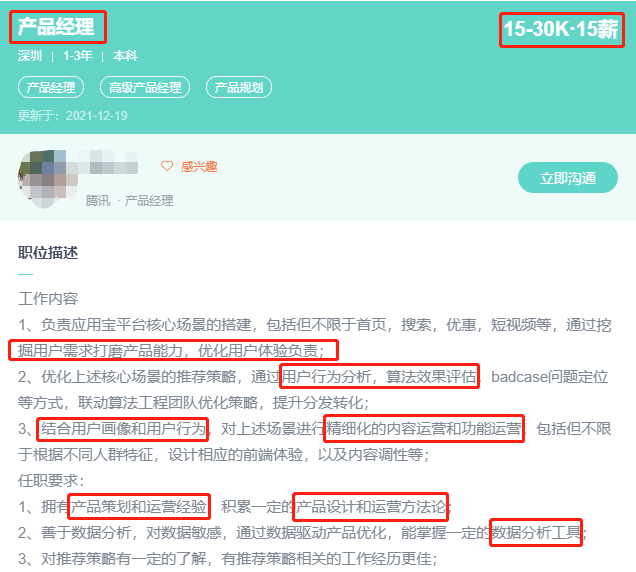This screenshot has height=572, width=636.
Task: Click the highlighted 用户行为分析，算法效果评估 text
Action: [x=379, y=376]
